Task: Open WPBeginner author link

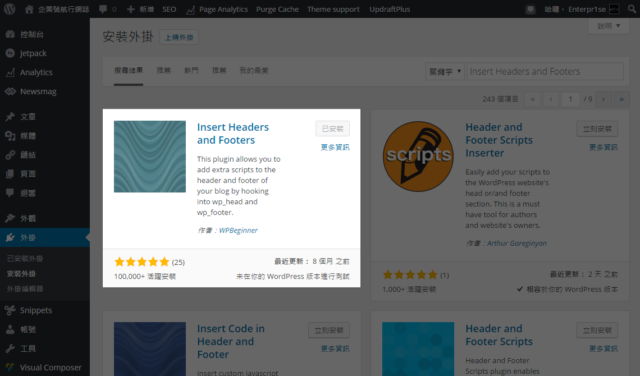Action: (x=238, y=230)
